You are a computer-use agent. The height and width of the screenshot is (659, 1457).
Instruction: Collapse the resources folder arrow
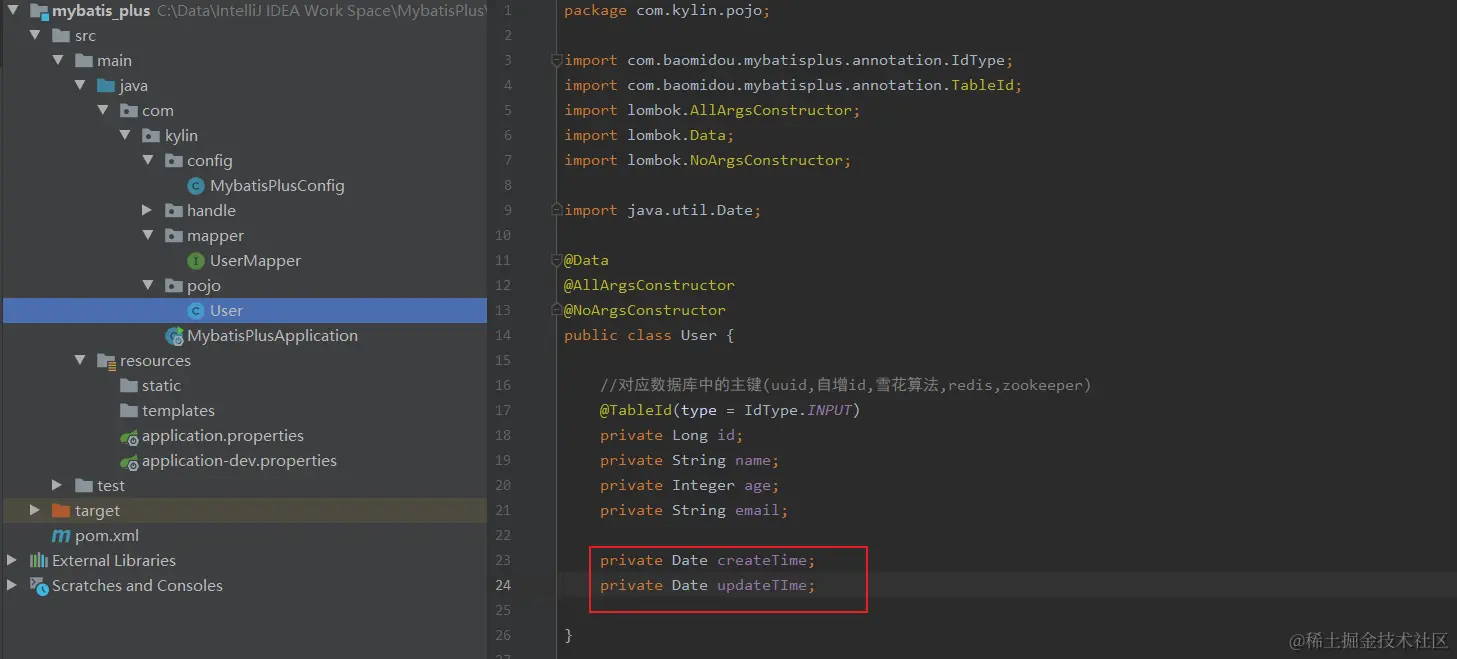coord(80,361)
